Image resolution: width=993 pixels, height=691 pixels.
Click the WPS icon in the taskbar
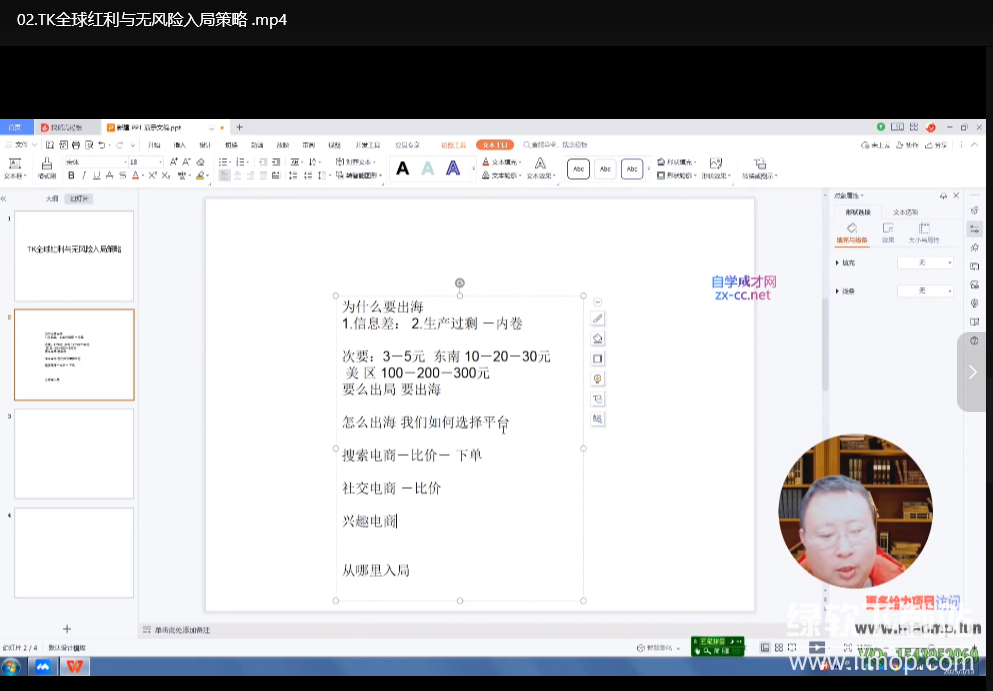tap(75, 666)
